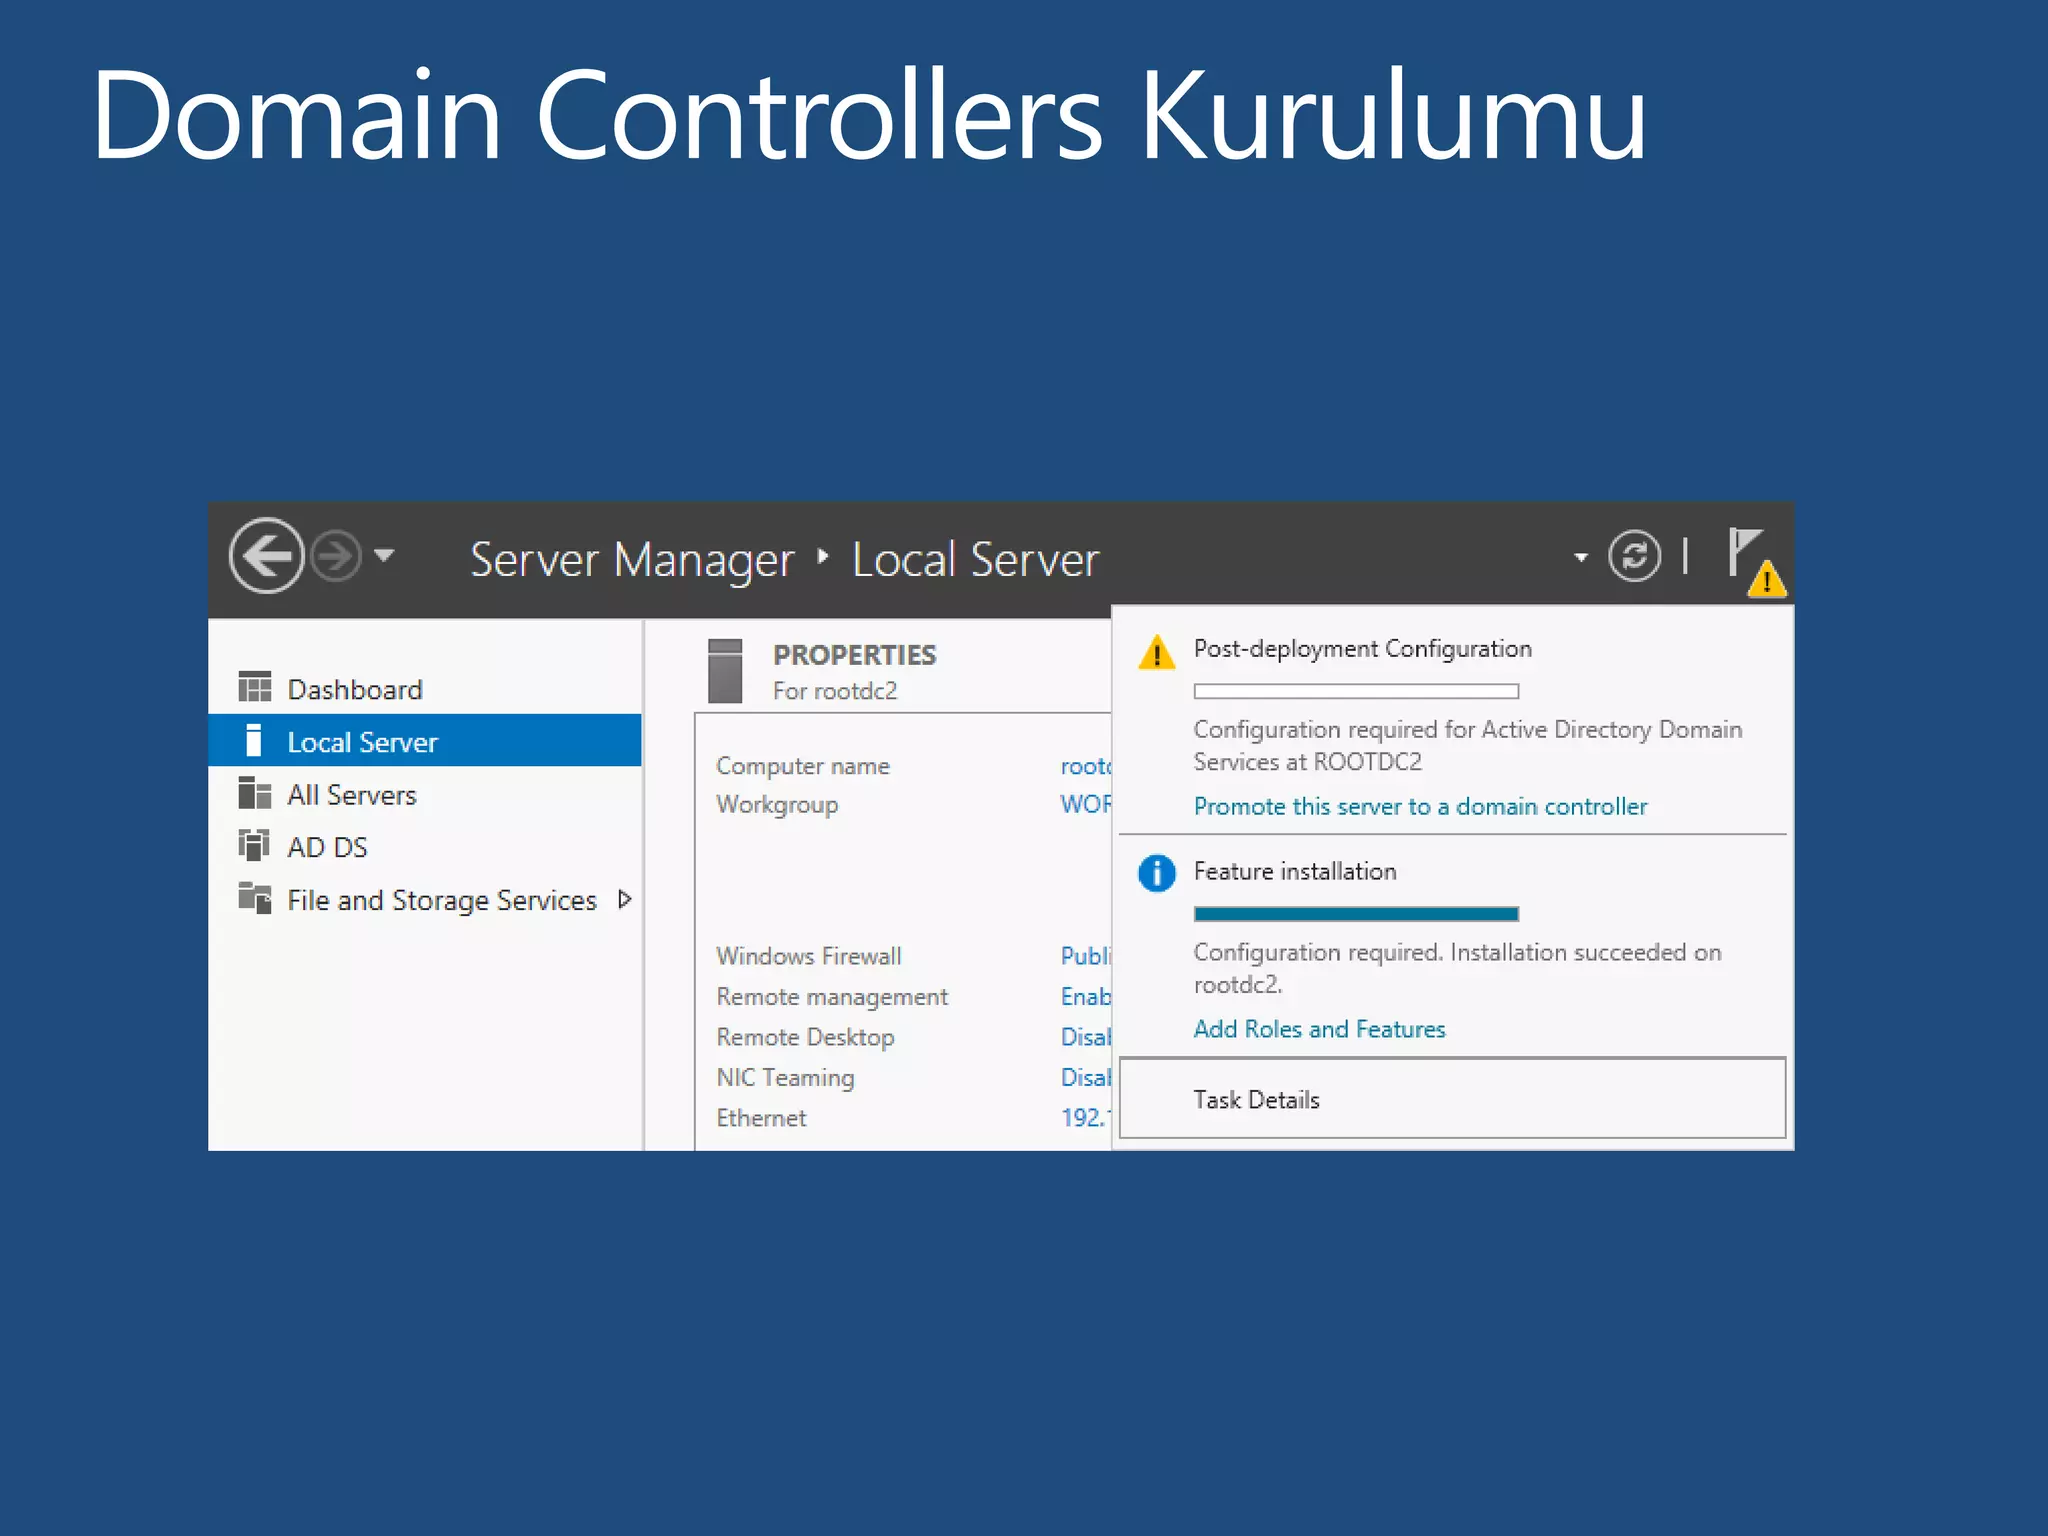
Task: Select Dashboard in the sidebar
Action: 424,689
